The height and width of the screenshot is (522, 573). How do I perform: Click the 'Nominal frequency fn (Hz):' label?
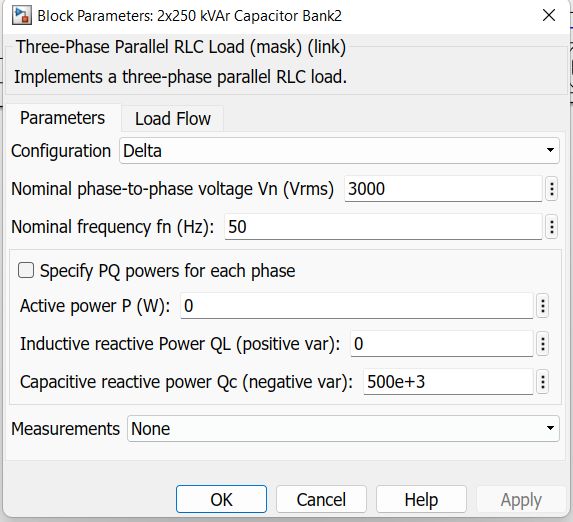113,227
